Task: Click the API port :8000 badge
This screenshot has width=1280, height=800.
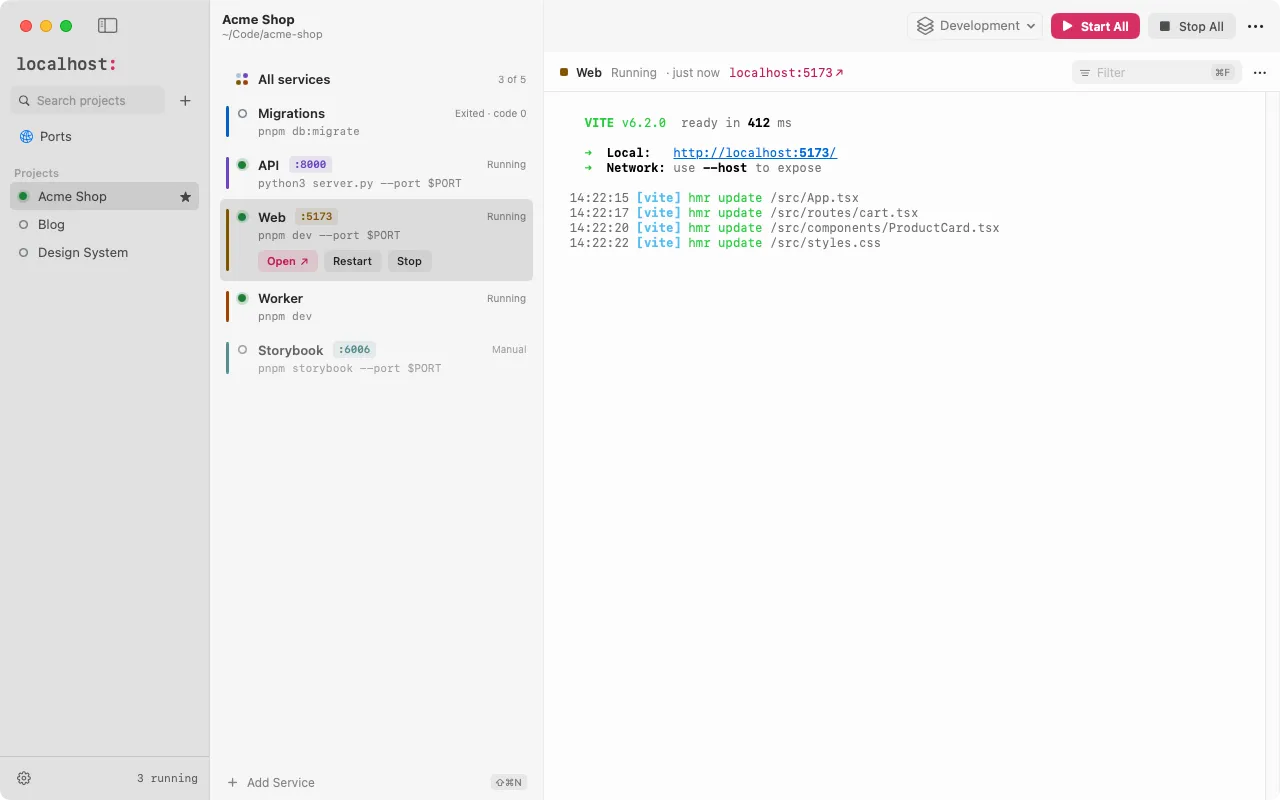Action: point(311,165)
